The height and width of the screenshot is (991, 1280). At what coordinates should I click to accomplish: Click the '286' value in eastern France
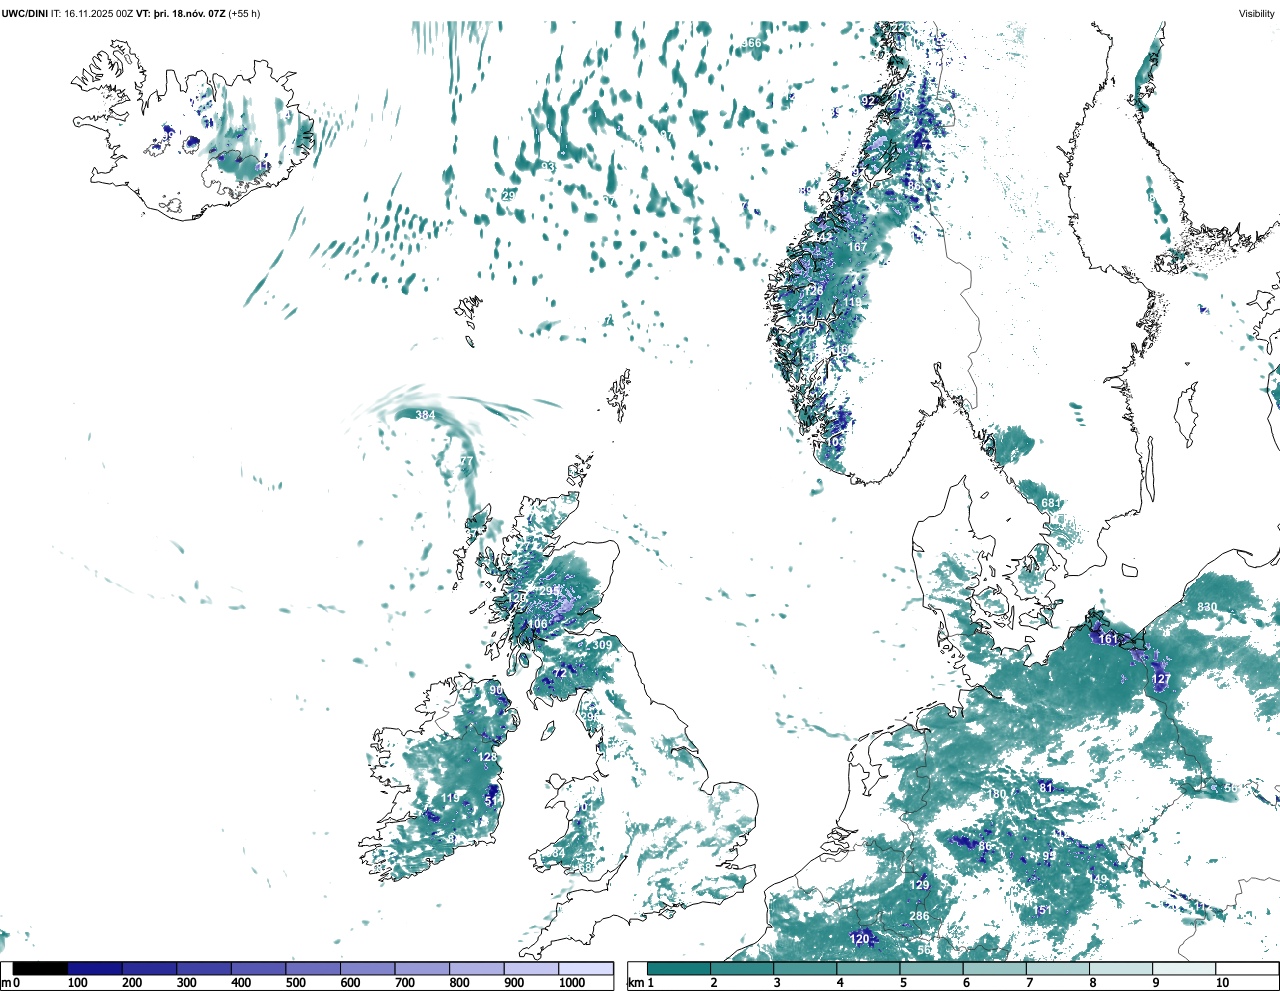pos(919,916)
